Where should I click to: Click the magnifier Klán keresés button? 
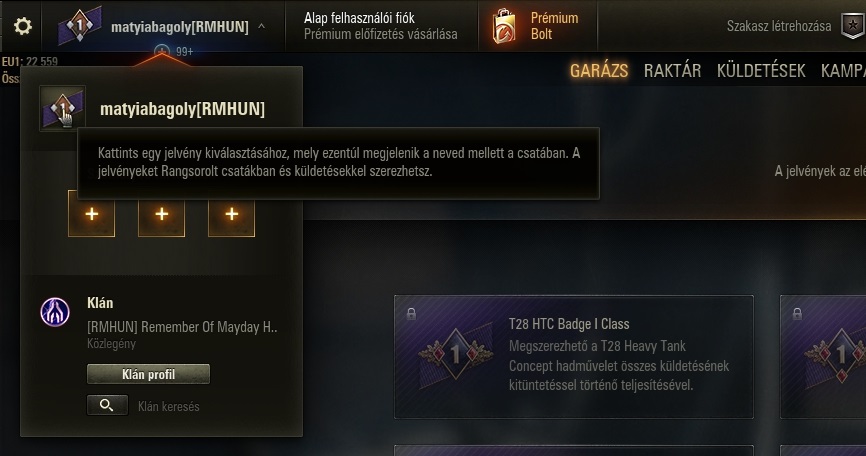(107, 405)
